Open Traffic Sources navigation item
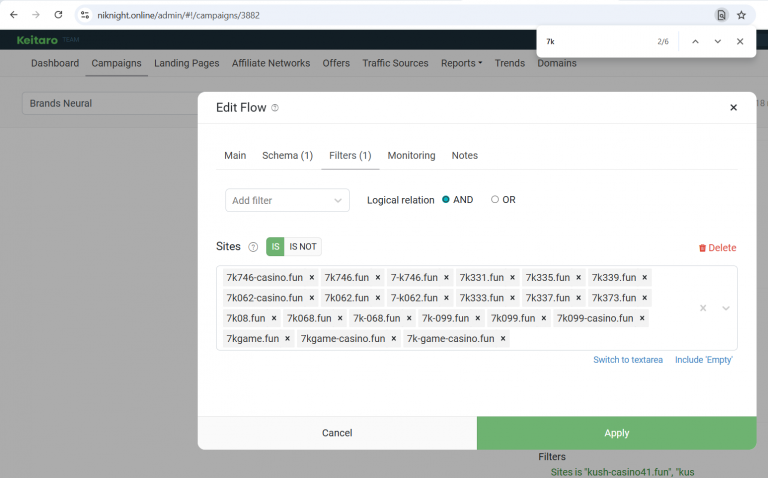Screen dimensions: 768x478 [395, 63]
